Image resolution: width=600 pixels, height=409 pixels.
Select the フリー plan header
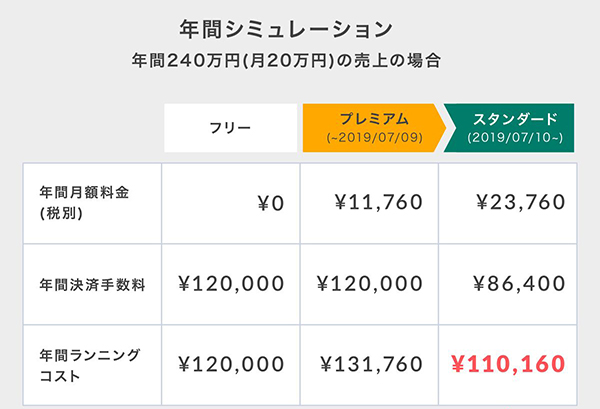(231, 128)
